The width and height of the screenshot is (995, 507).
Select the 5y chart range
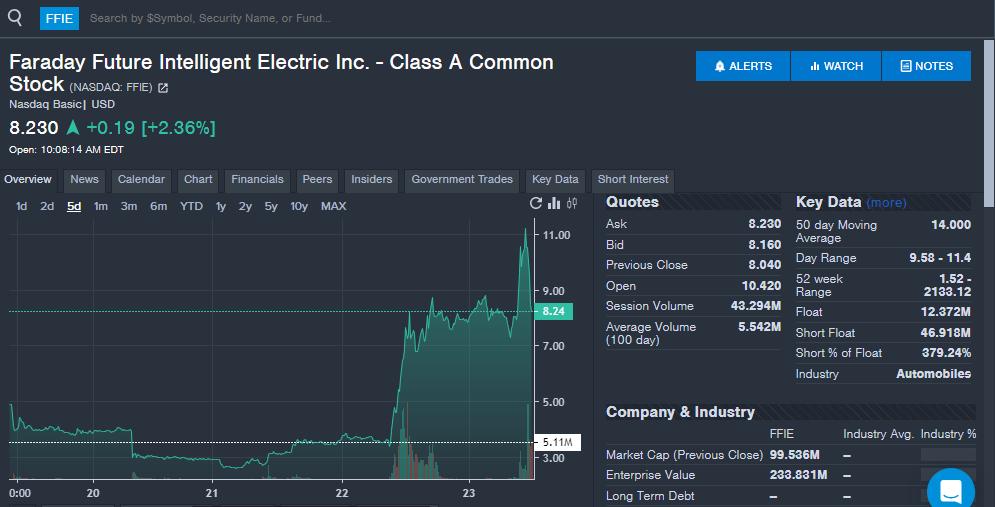tap(271, 206)
